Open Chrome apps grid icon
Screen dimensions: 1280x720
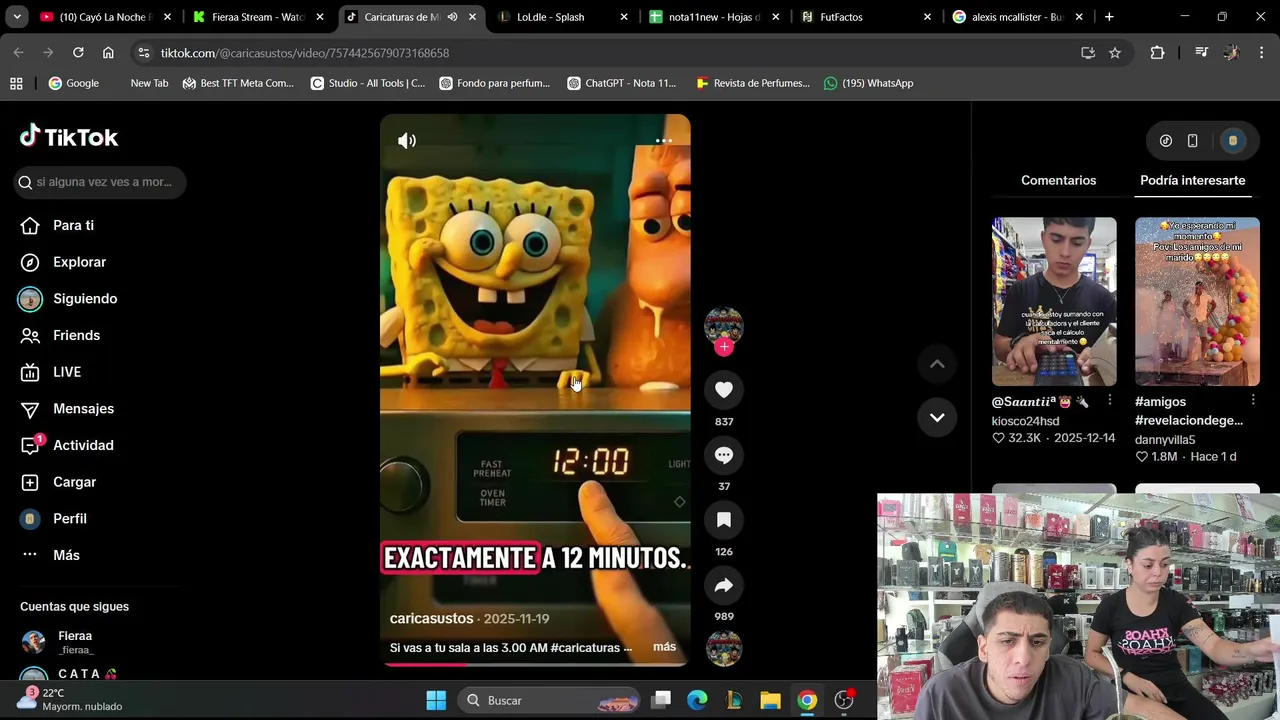[16, 83]
